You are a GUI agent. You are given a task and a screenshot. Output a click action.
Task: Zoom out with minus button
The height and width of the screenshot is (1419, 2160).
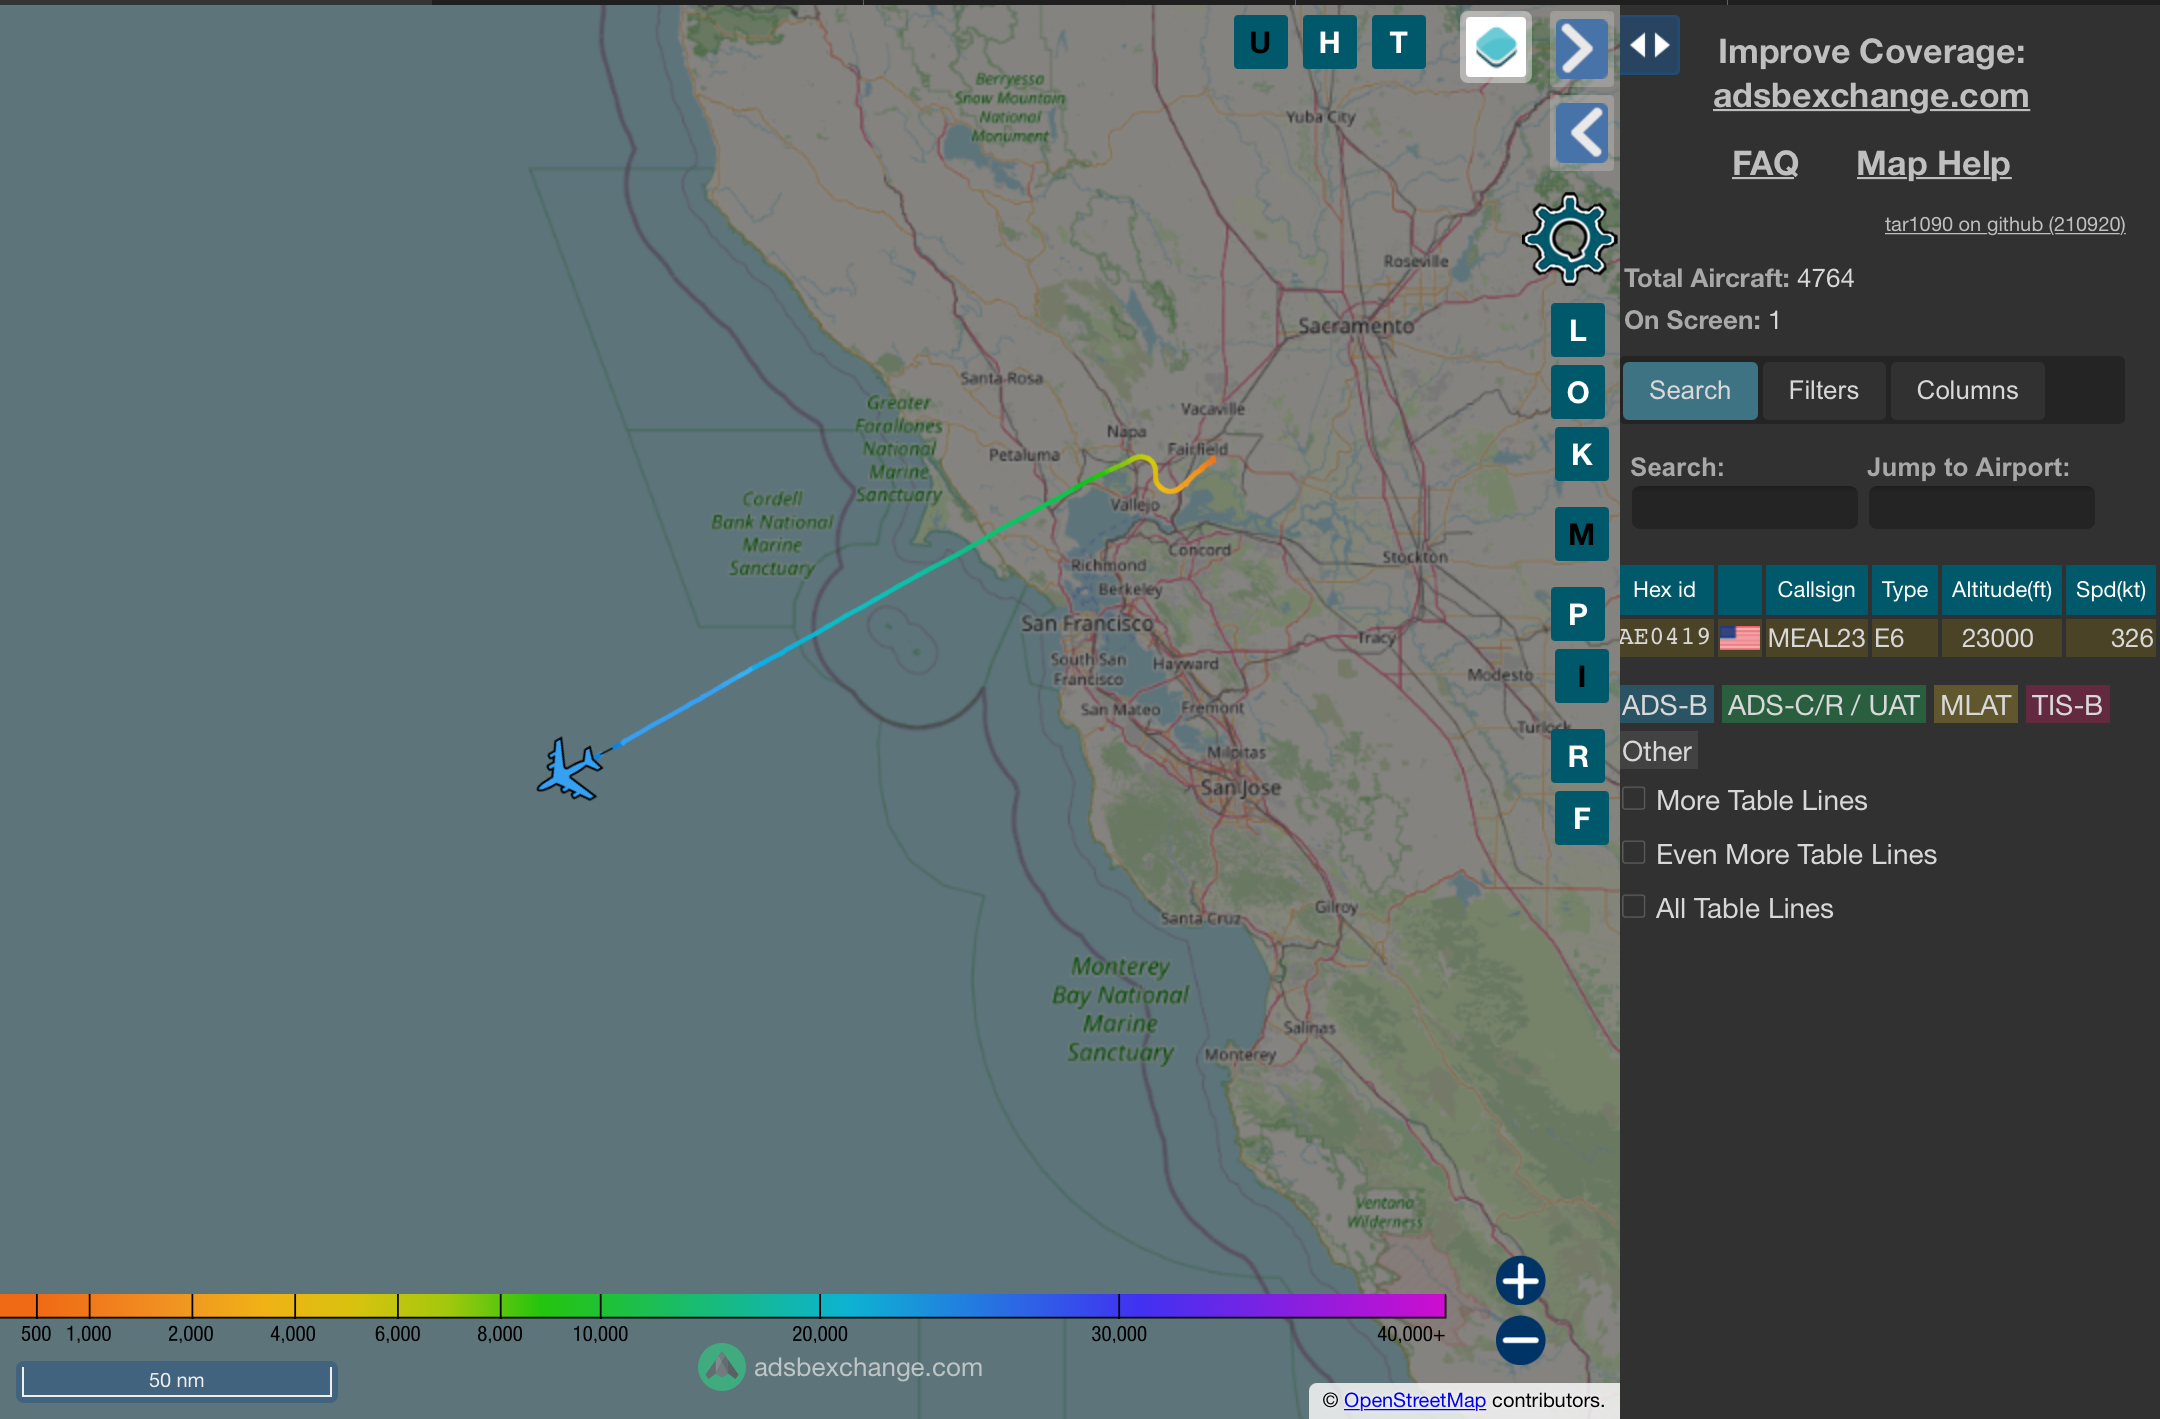1520,1340
